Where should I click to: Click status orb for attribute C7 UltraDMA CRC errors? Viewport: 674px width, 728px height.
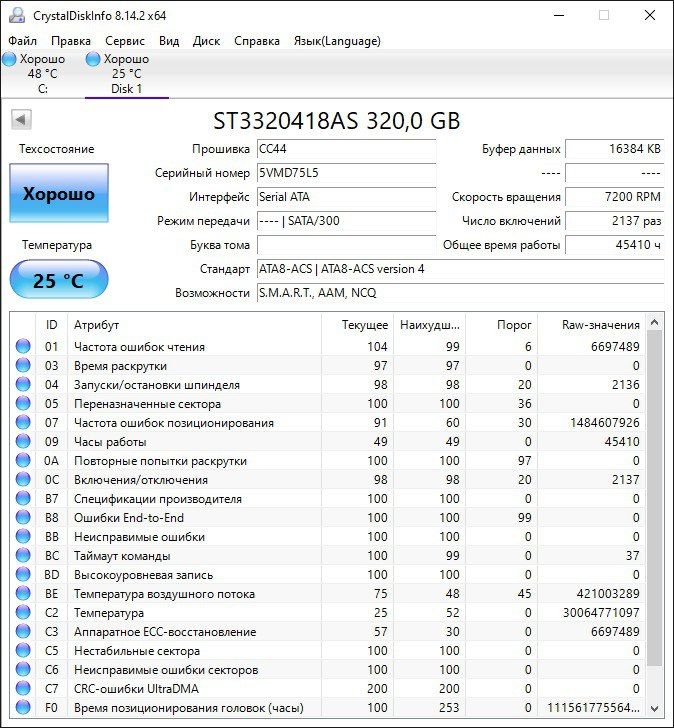[23, 689]
